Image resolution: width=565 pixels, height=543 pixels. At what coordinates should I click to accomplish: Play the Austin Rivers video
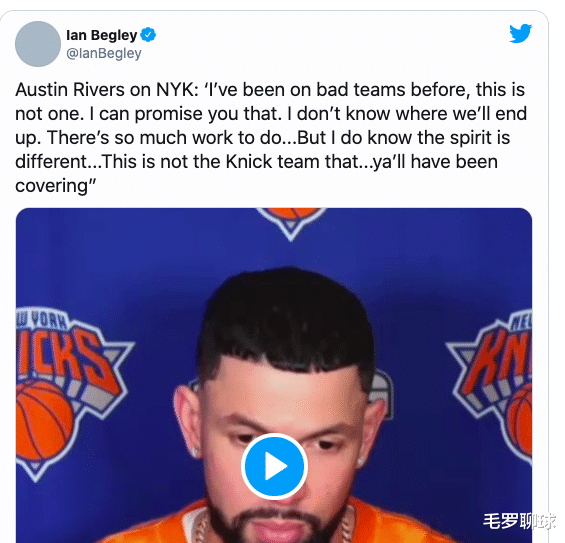(x=274, y=466)
